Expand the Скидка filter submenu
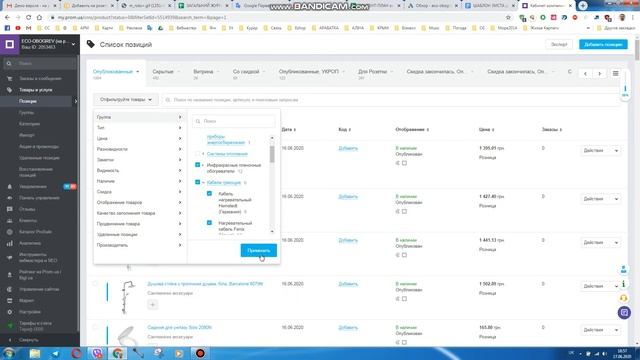The height and width of the screenshot is (360, 640). pyautogui.click(x=139, y=192)
